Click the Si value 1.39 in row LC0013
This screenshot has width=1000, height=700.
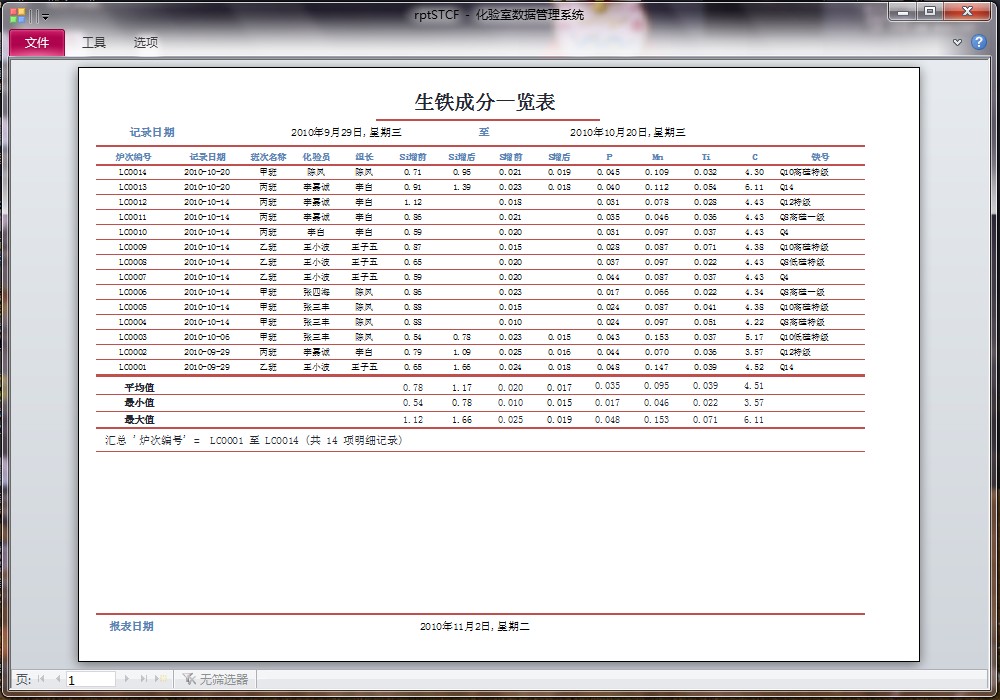pyautogui.click(x=462, y=187)
